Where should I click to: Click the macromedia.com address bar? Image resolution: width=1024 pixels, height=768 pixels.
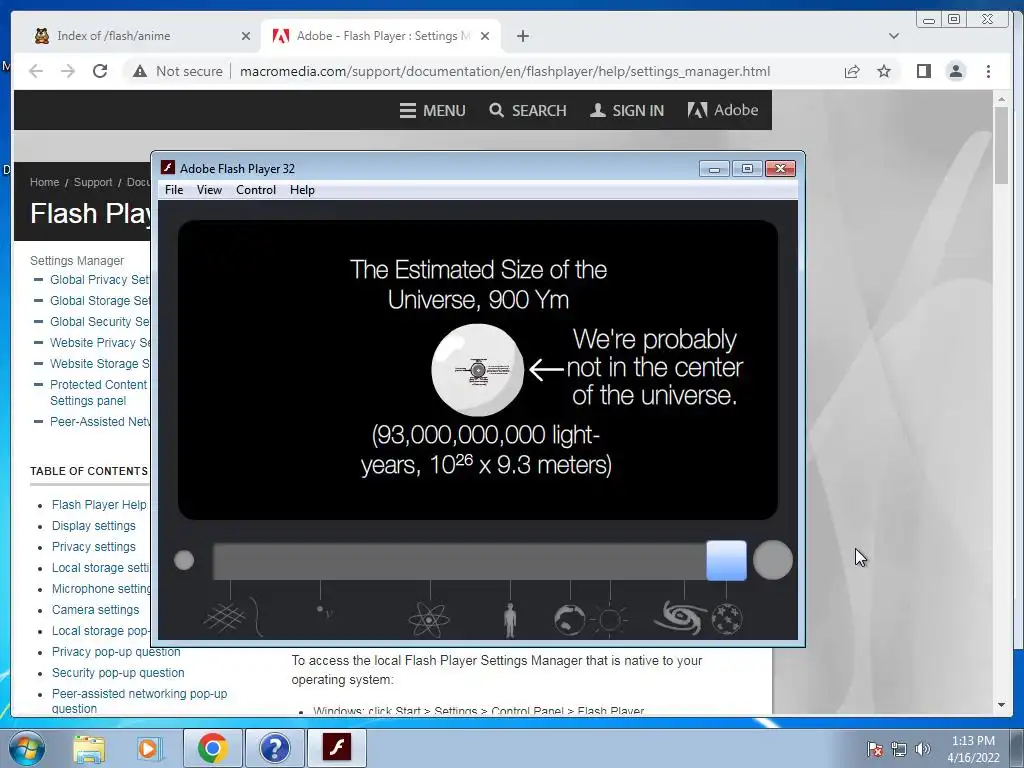(x=504, y=71)
